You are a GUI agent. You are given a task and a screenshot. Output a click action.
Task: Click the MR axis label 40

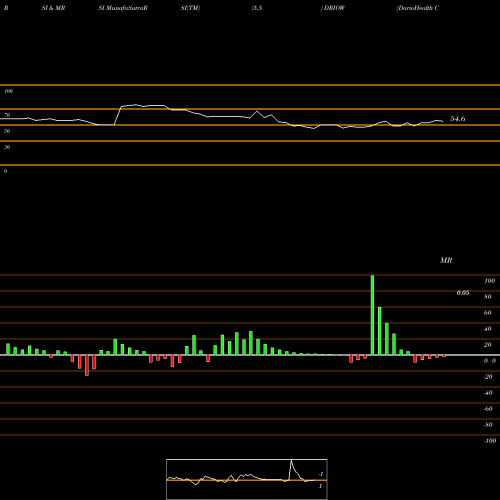488,329
